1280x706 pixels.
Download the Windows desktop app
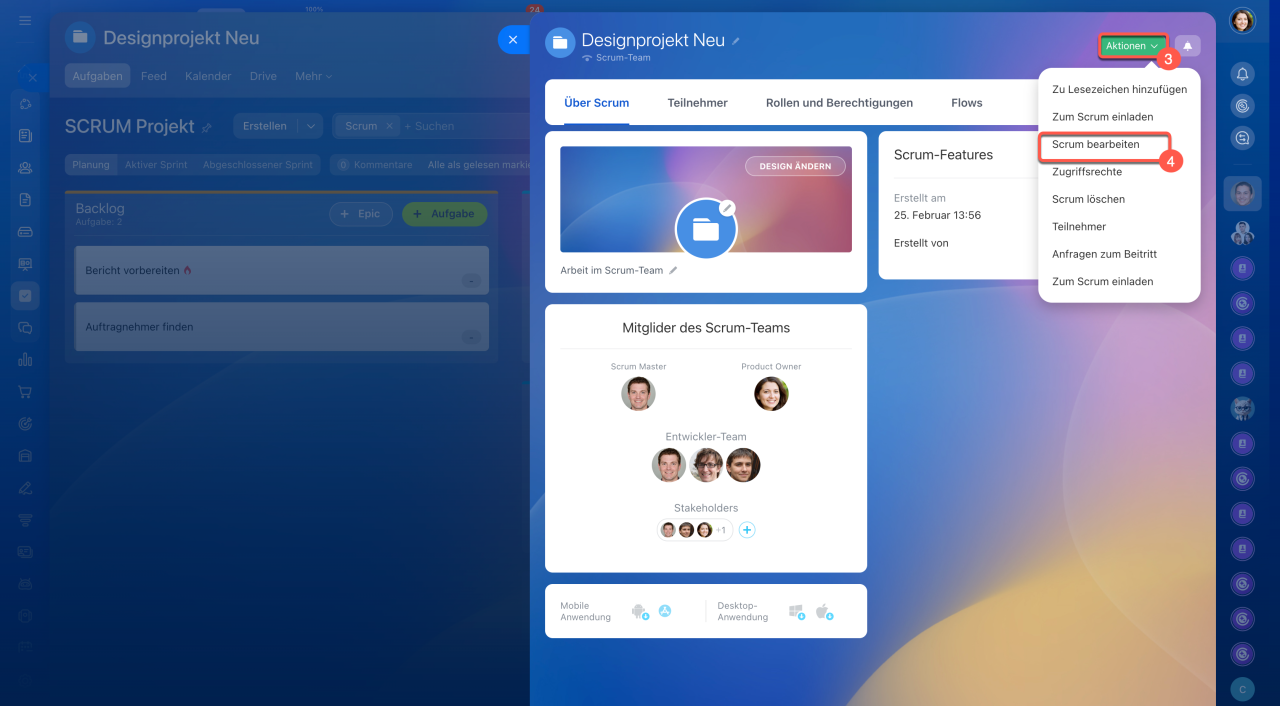[x=797, y=611]
